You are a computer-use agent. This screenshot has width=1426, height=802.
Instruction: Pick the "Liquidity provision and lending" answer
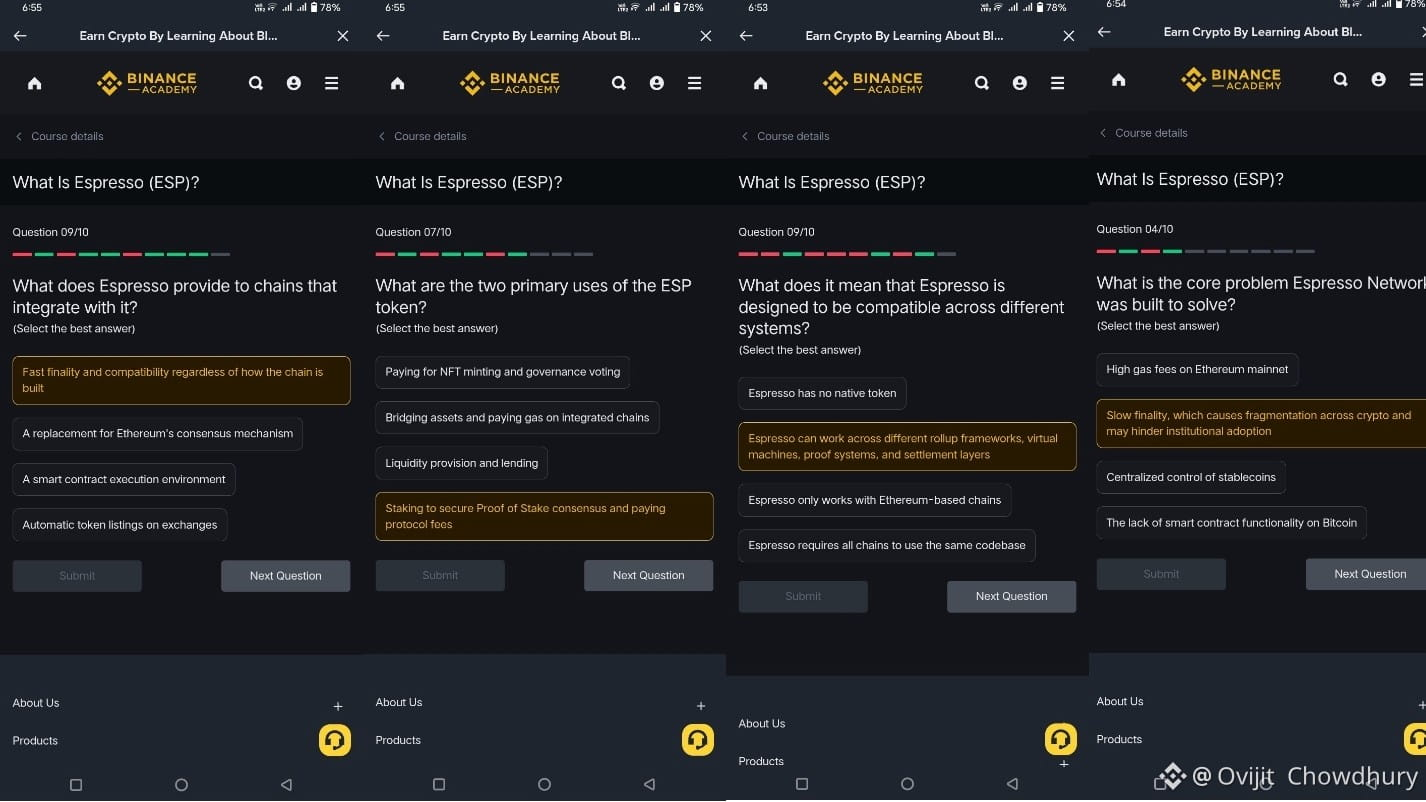coord(461,463)
